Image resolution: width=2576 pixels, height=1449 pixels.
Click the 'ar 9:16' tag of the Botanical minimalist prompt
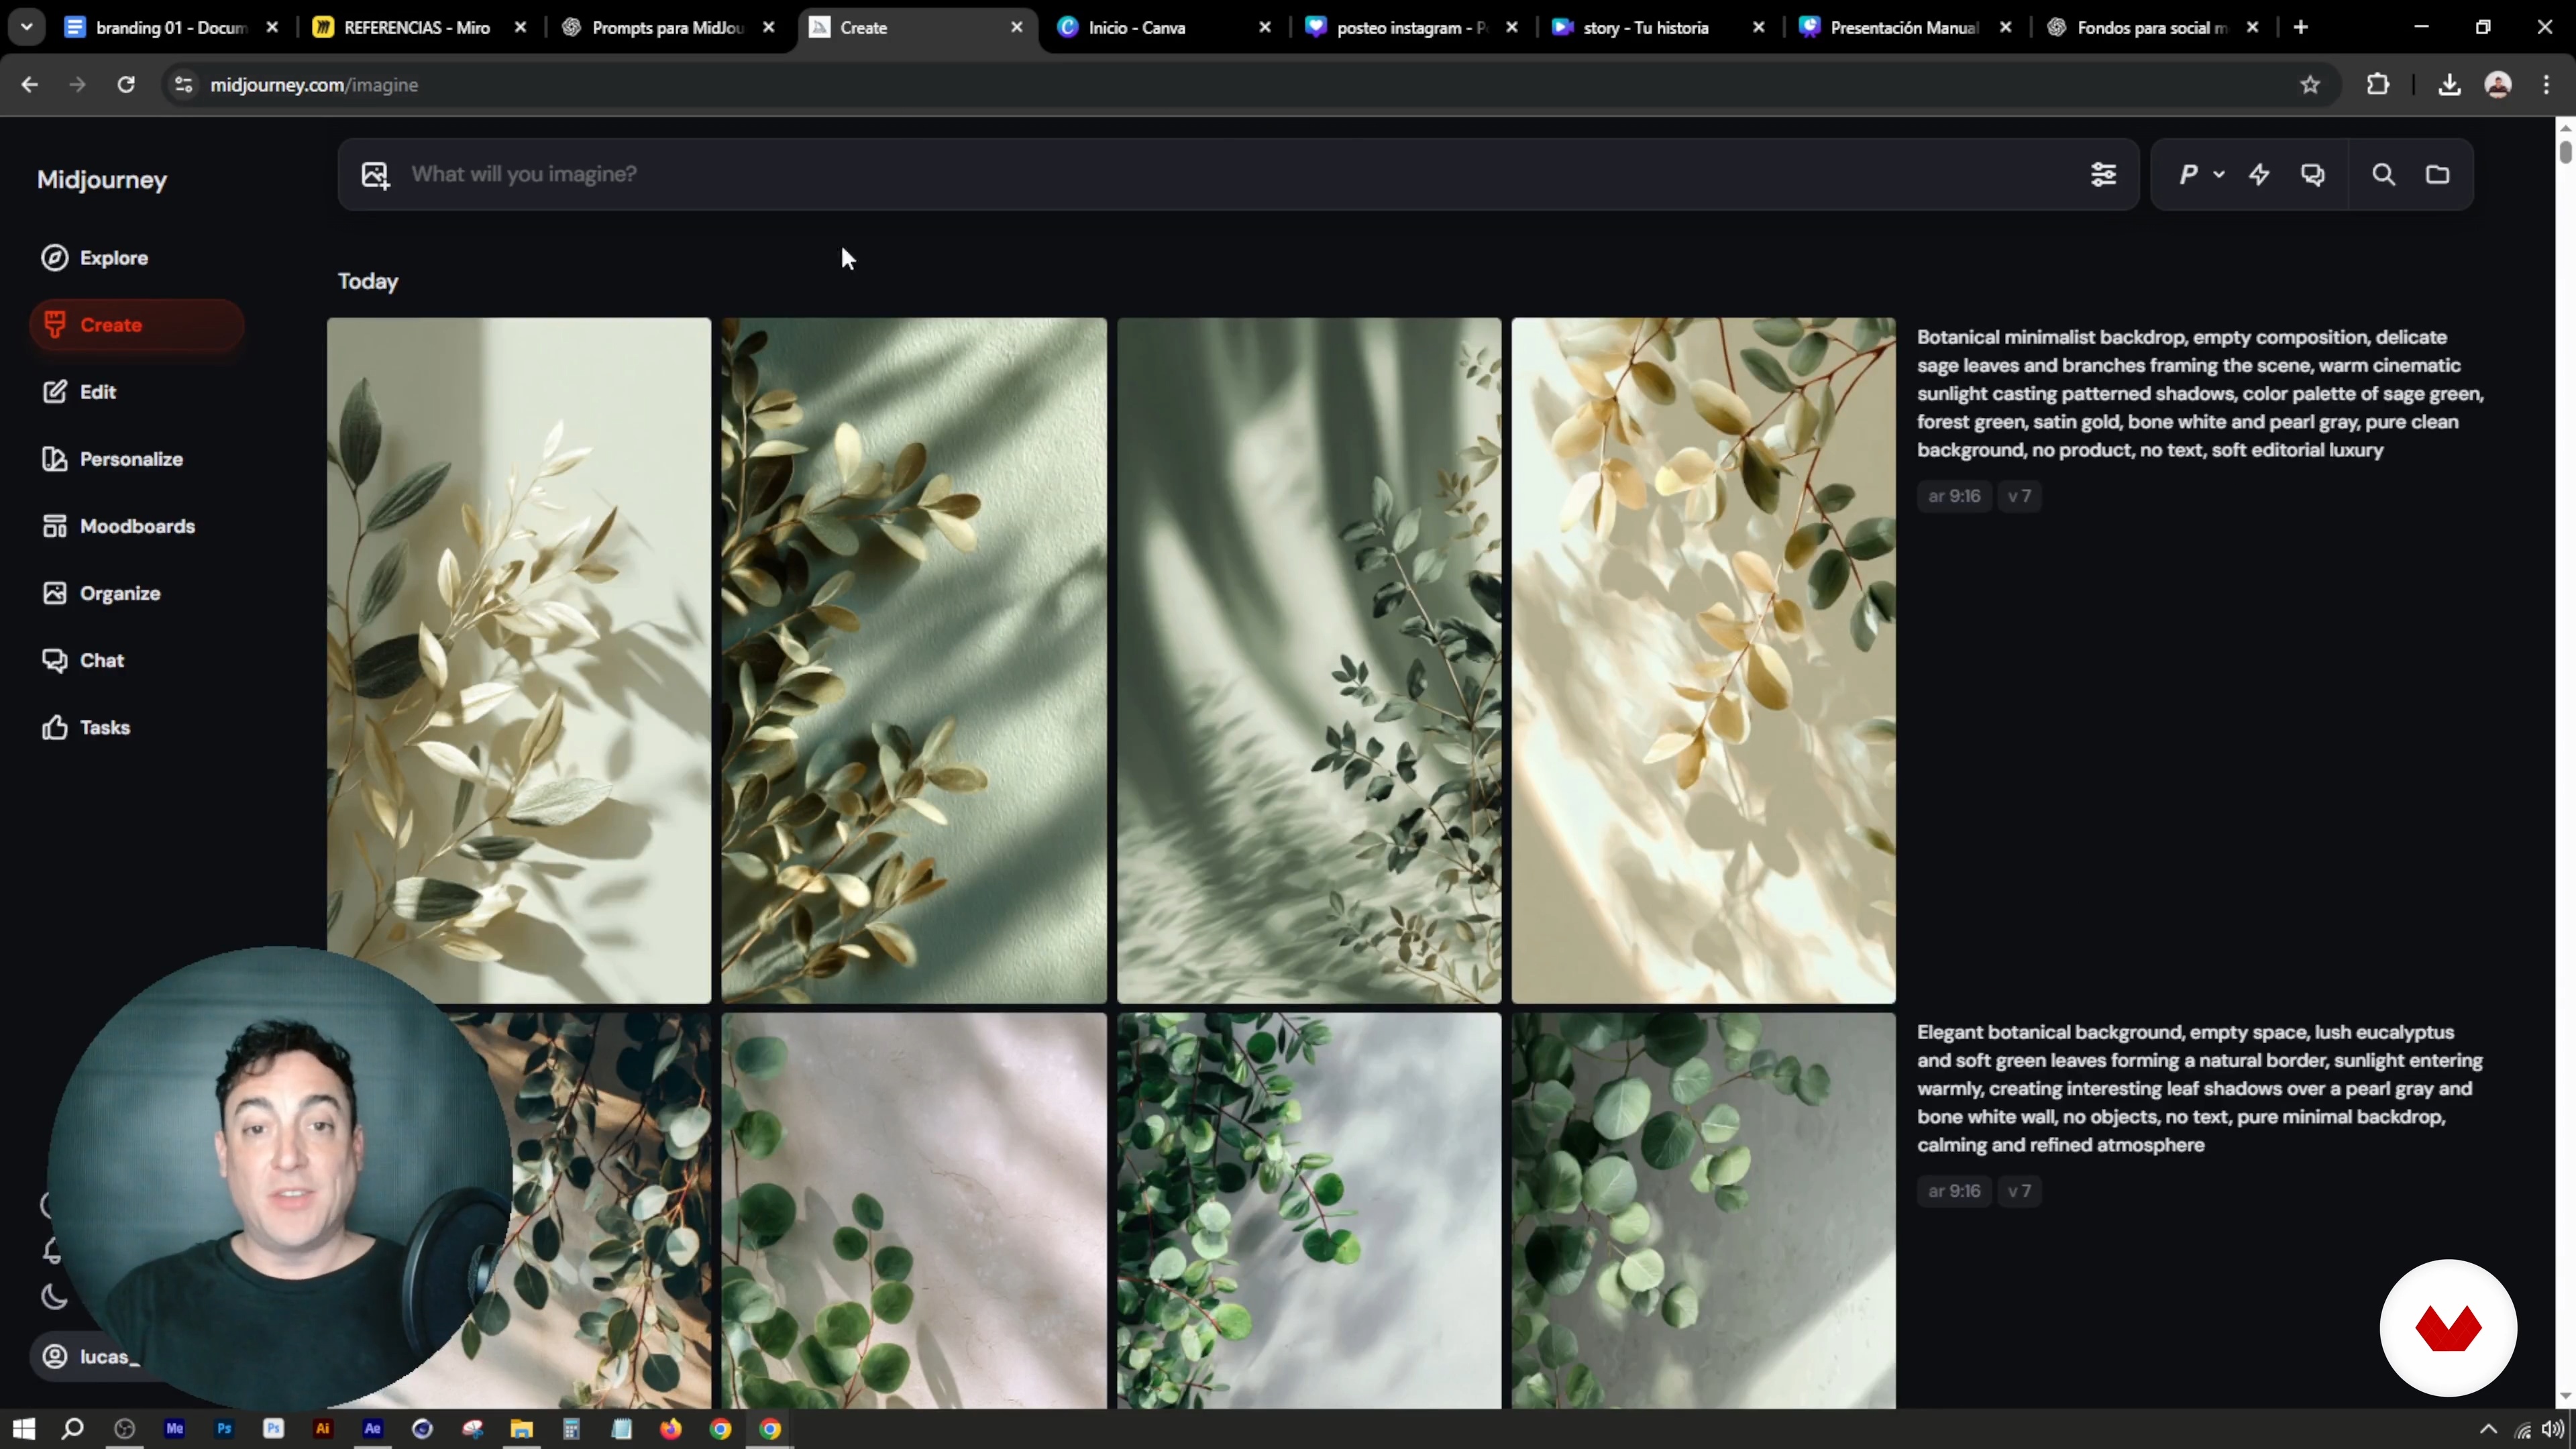[1954, 496]
